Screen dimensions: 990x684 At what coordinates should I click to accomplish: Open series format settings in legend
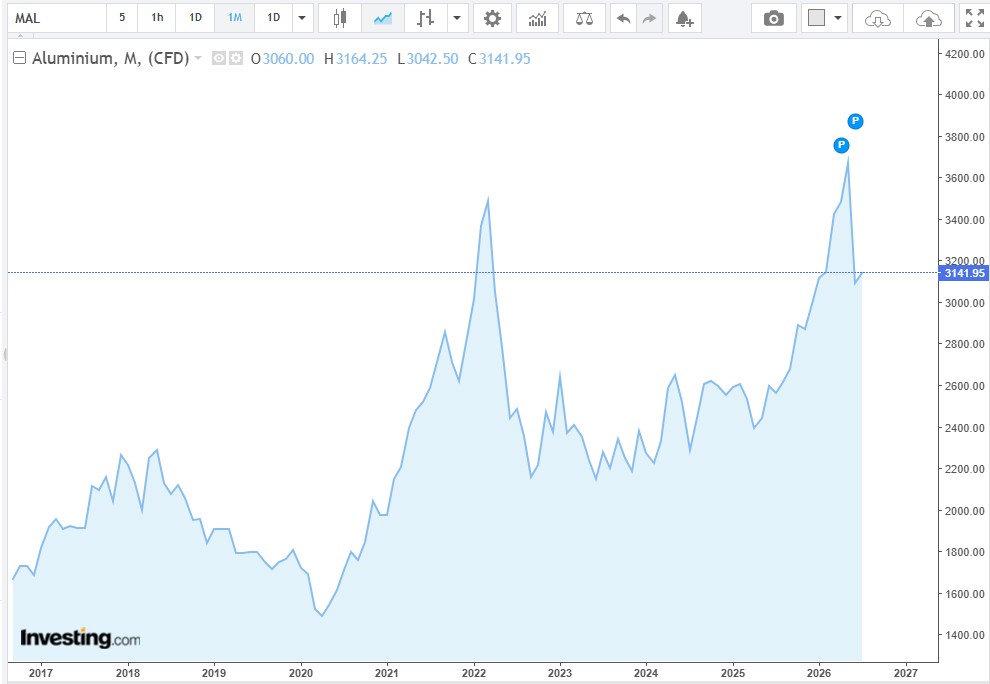(236, 58)
